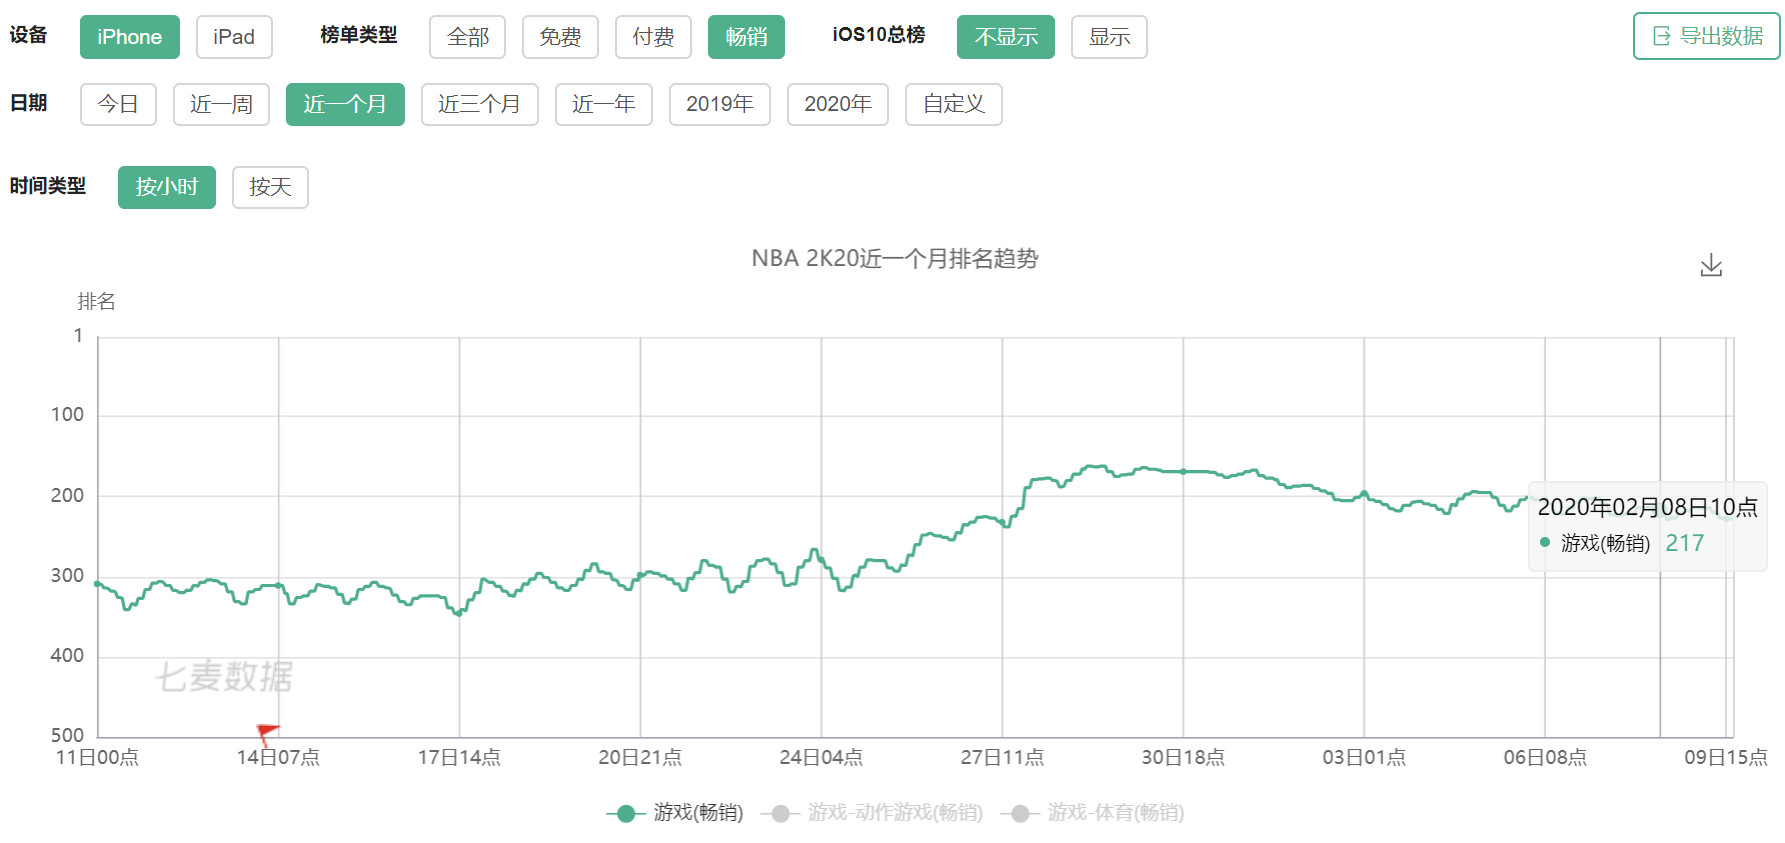Image resolution: width=1785 pixels, height=843 pixels.
Task: Click x-axis label 17日14点
Action: tap(459, 758)
